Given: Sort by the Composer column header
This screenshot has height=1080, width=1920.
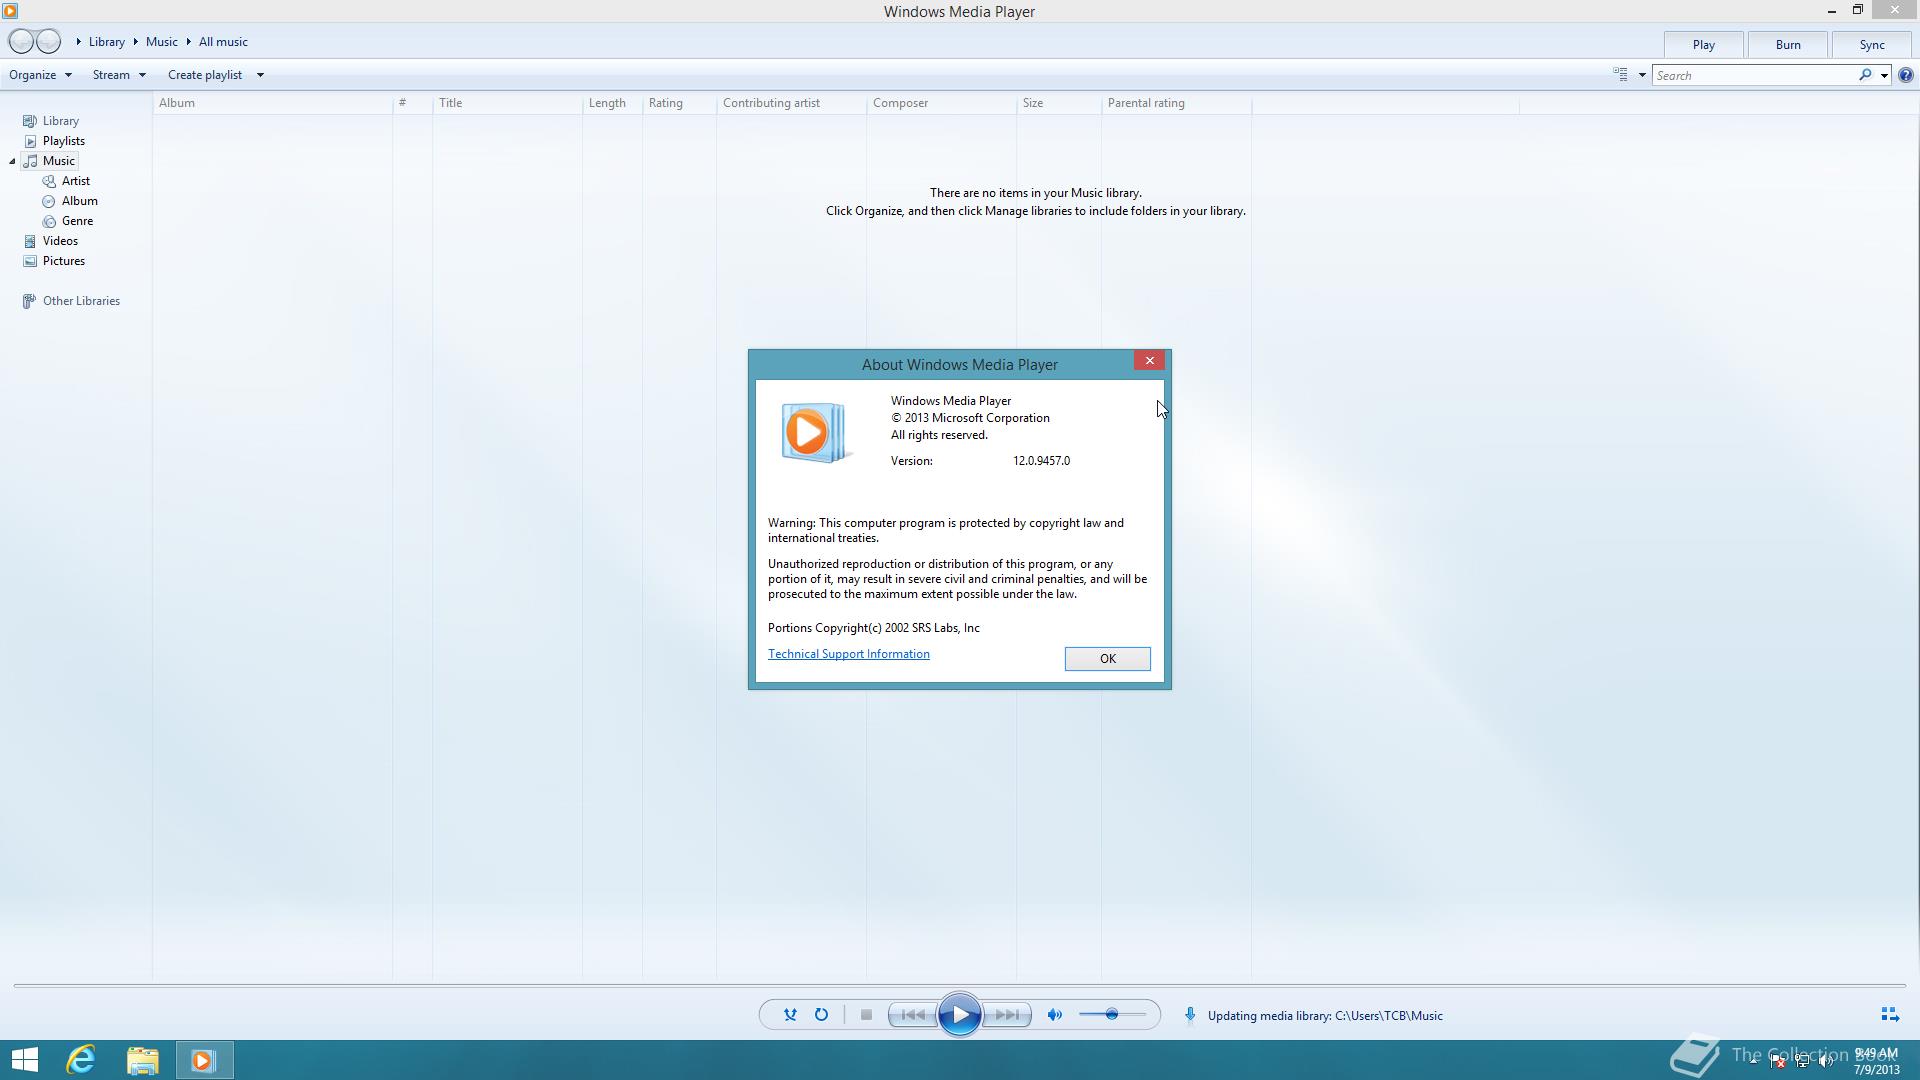Looking at the screenshot, I should [x=942, y=103].
